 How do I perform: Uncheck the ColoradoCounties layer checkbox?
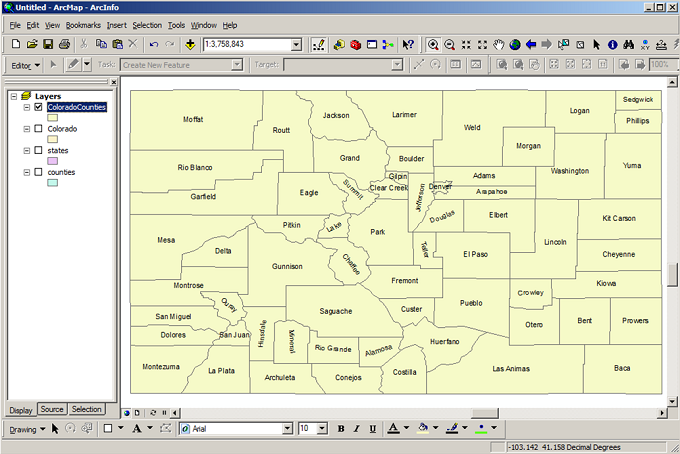pyautogui.click(x=38, y=107)
